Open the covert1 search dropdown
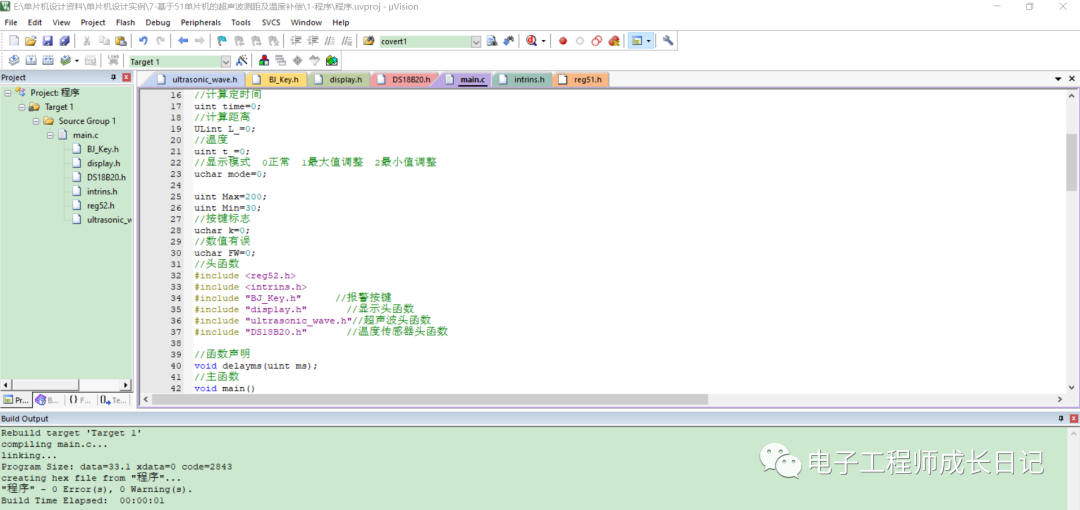Screen dimensions: 1080x510 476,41
